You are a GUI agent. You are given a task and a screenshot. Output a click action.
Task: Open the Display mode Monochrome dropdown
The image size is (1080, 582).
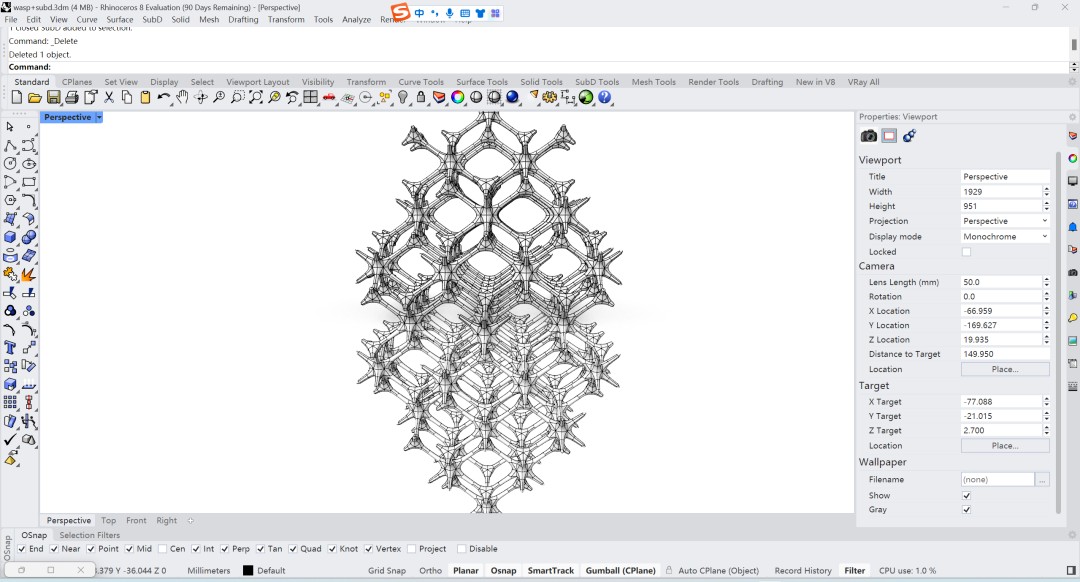pos(1005,236)
